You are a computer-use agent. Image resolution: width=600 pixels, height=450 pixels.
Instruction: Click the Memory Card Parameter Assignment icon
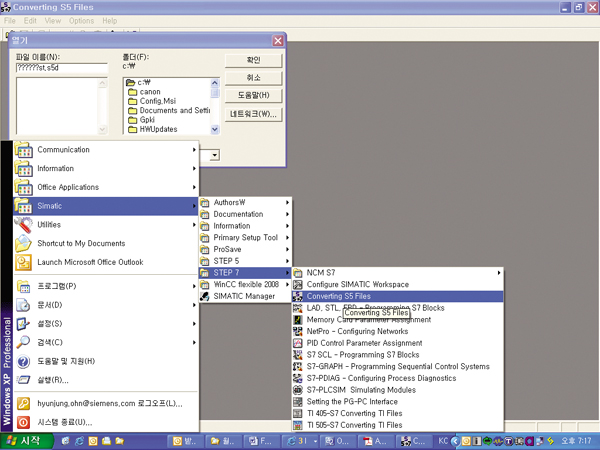tap(298, 320)
